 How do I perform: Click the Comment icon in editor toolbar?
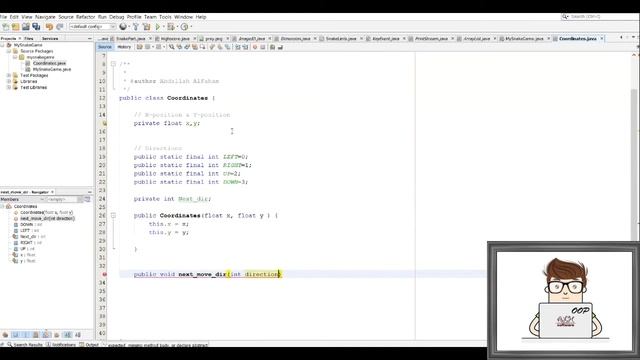(272, 47)
